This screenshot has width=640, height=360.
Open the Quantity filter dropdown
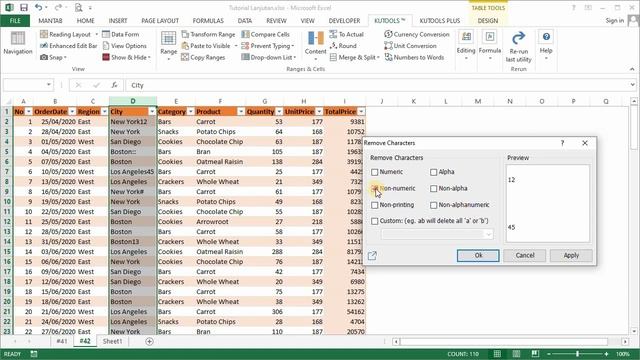(x=279, y=111)
